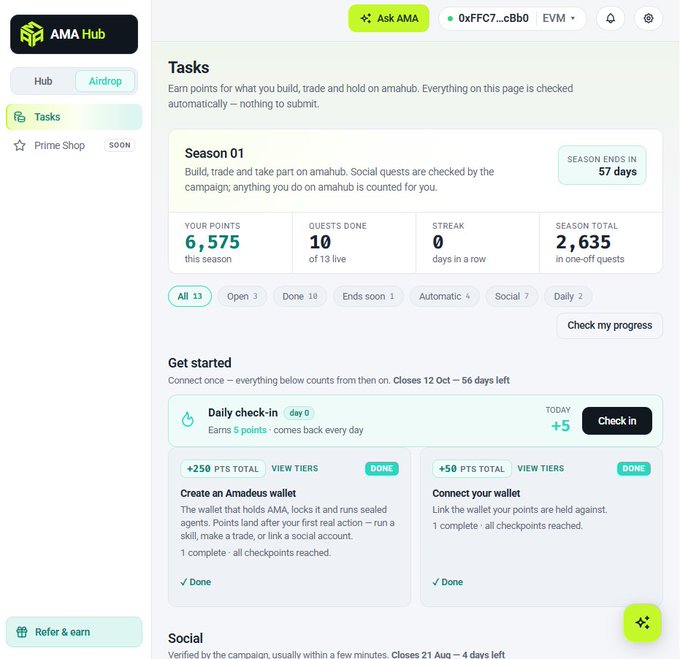Open the floating AMA assistant button
Screen dimensions: 680x659
point(642,623)
